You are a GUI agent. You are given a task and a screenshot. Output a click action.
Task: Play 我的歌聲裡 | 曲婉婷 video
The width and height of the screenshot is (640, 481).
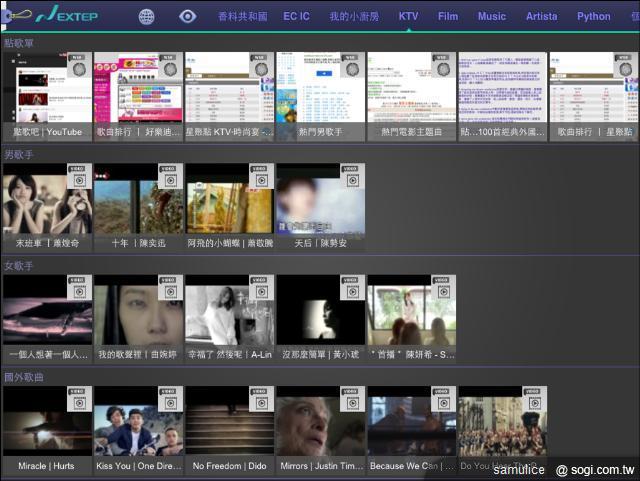pos(138,319)
